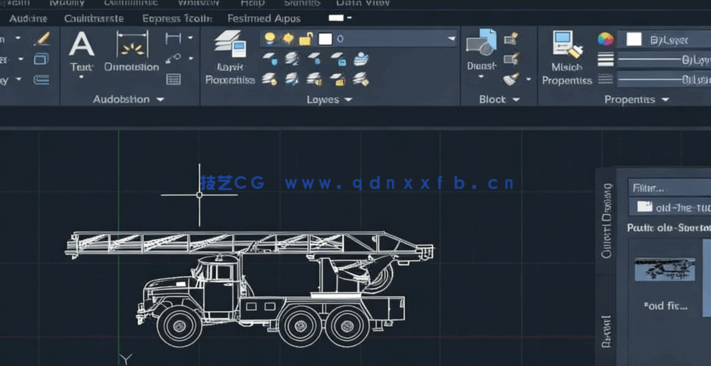Click the Insert block icon
The image size is (711, 366).
482,43
